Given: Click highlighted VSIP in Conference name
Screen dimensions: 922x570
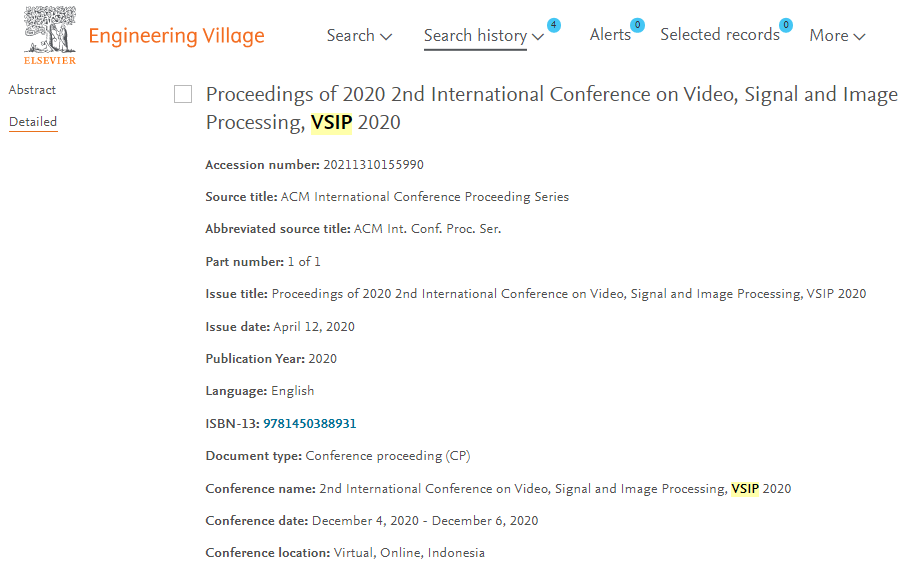Looking at the screenshot, I should tap(745, 489).
